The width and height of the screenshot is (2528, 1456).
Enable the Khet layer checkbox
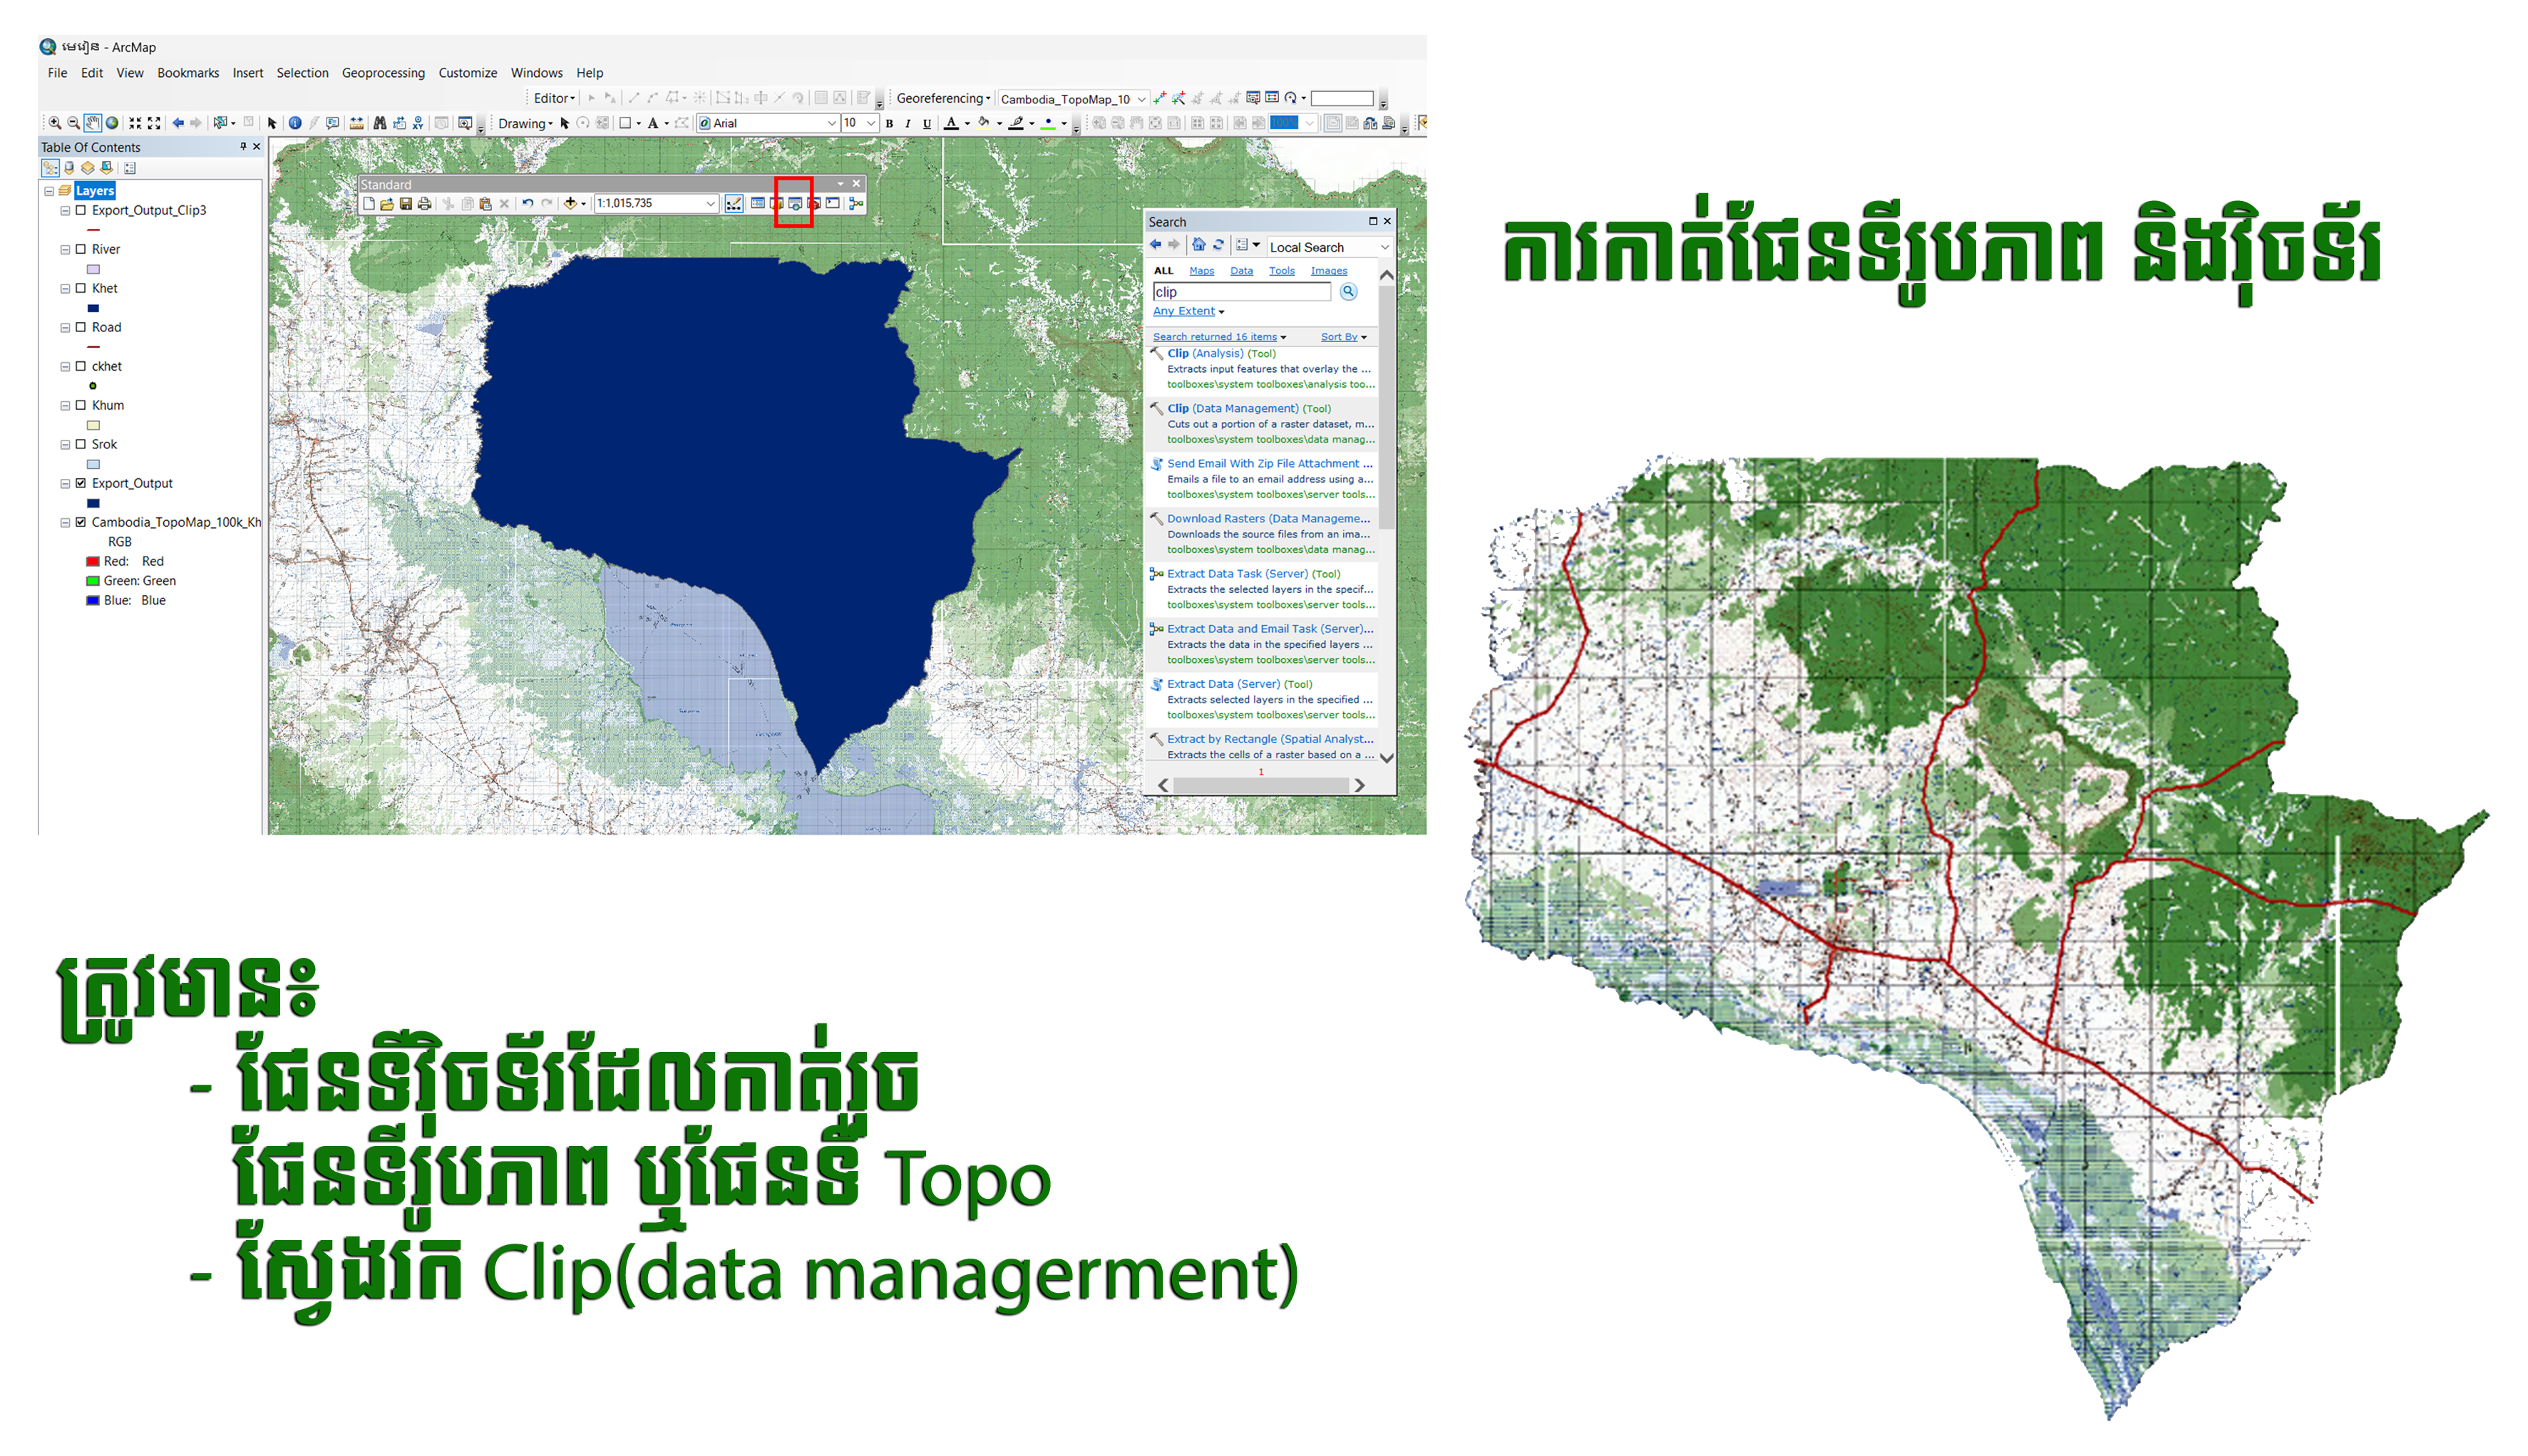coord(81,288)
